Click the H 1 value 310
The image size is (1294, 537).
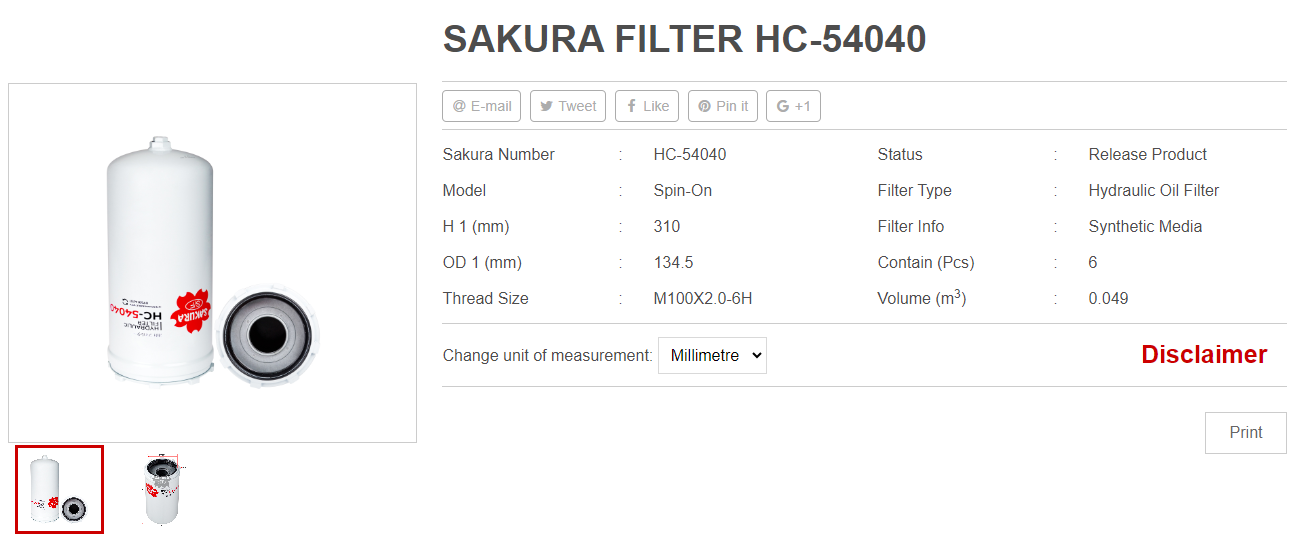667,227
